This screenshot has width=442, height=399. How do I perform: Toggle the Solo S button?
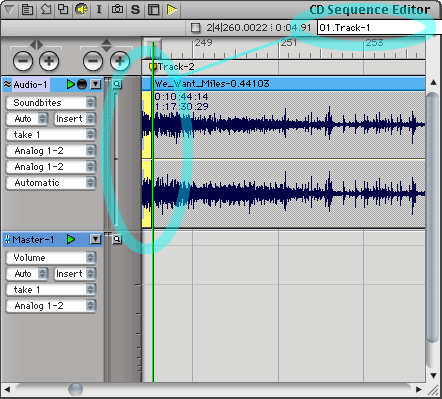click(x=135, y=10)
